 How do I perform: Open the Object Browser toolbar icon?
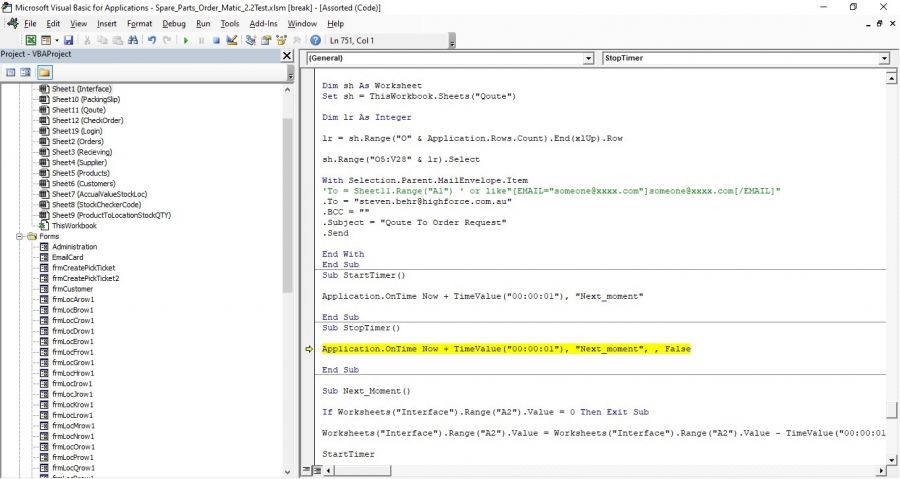[x=281, y=40]
